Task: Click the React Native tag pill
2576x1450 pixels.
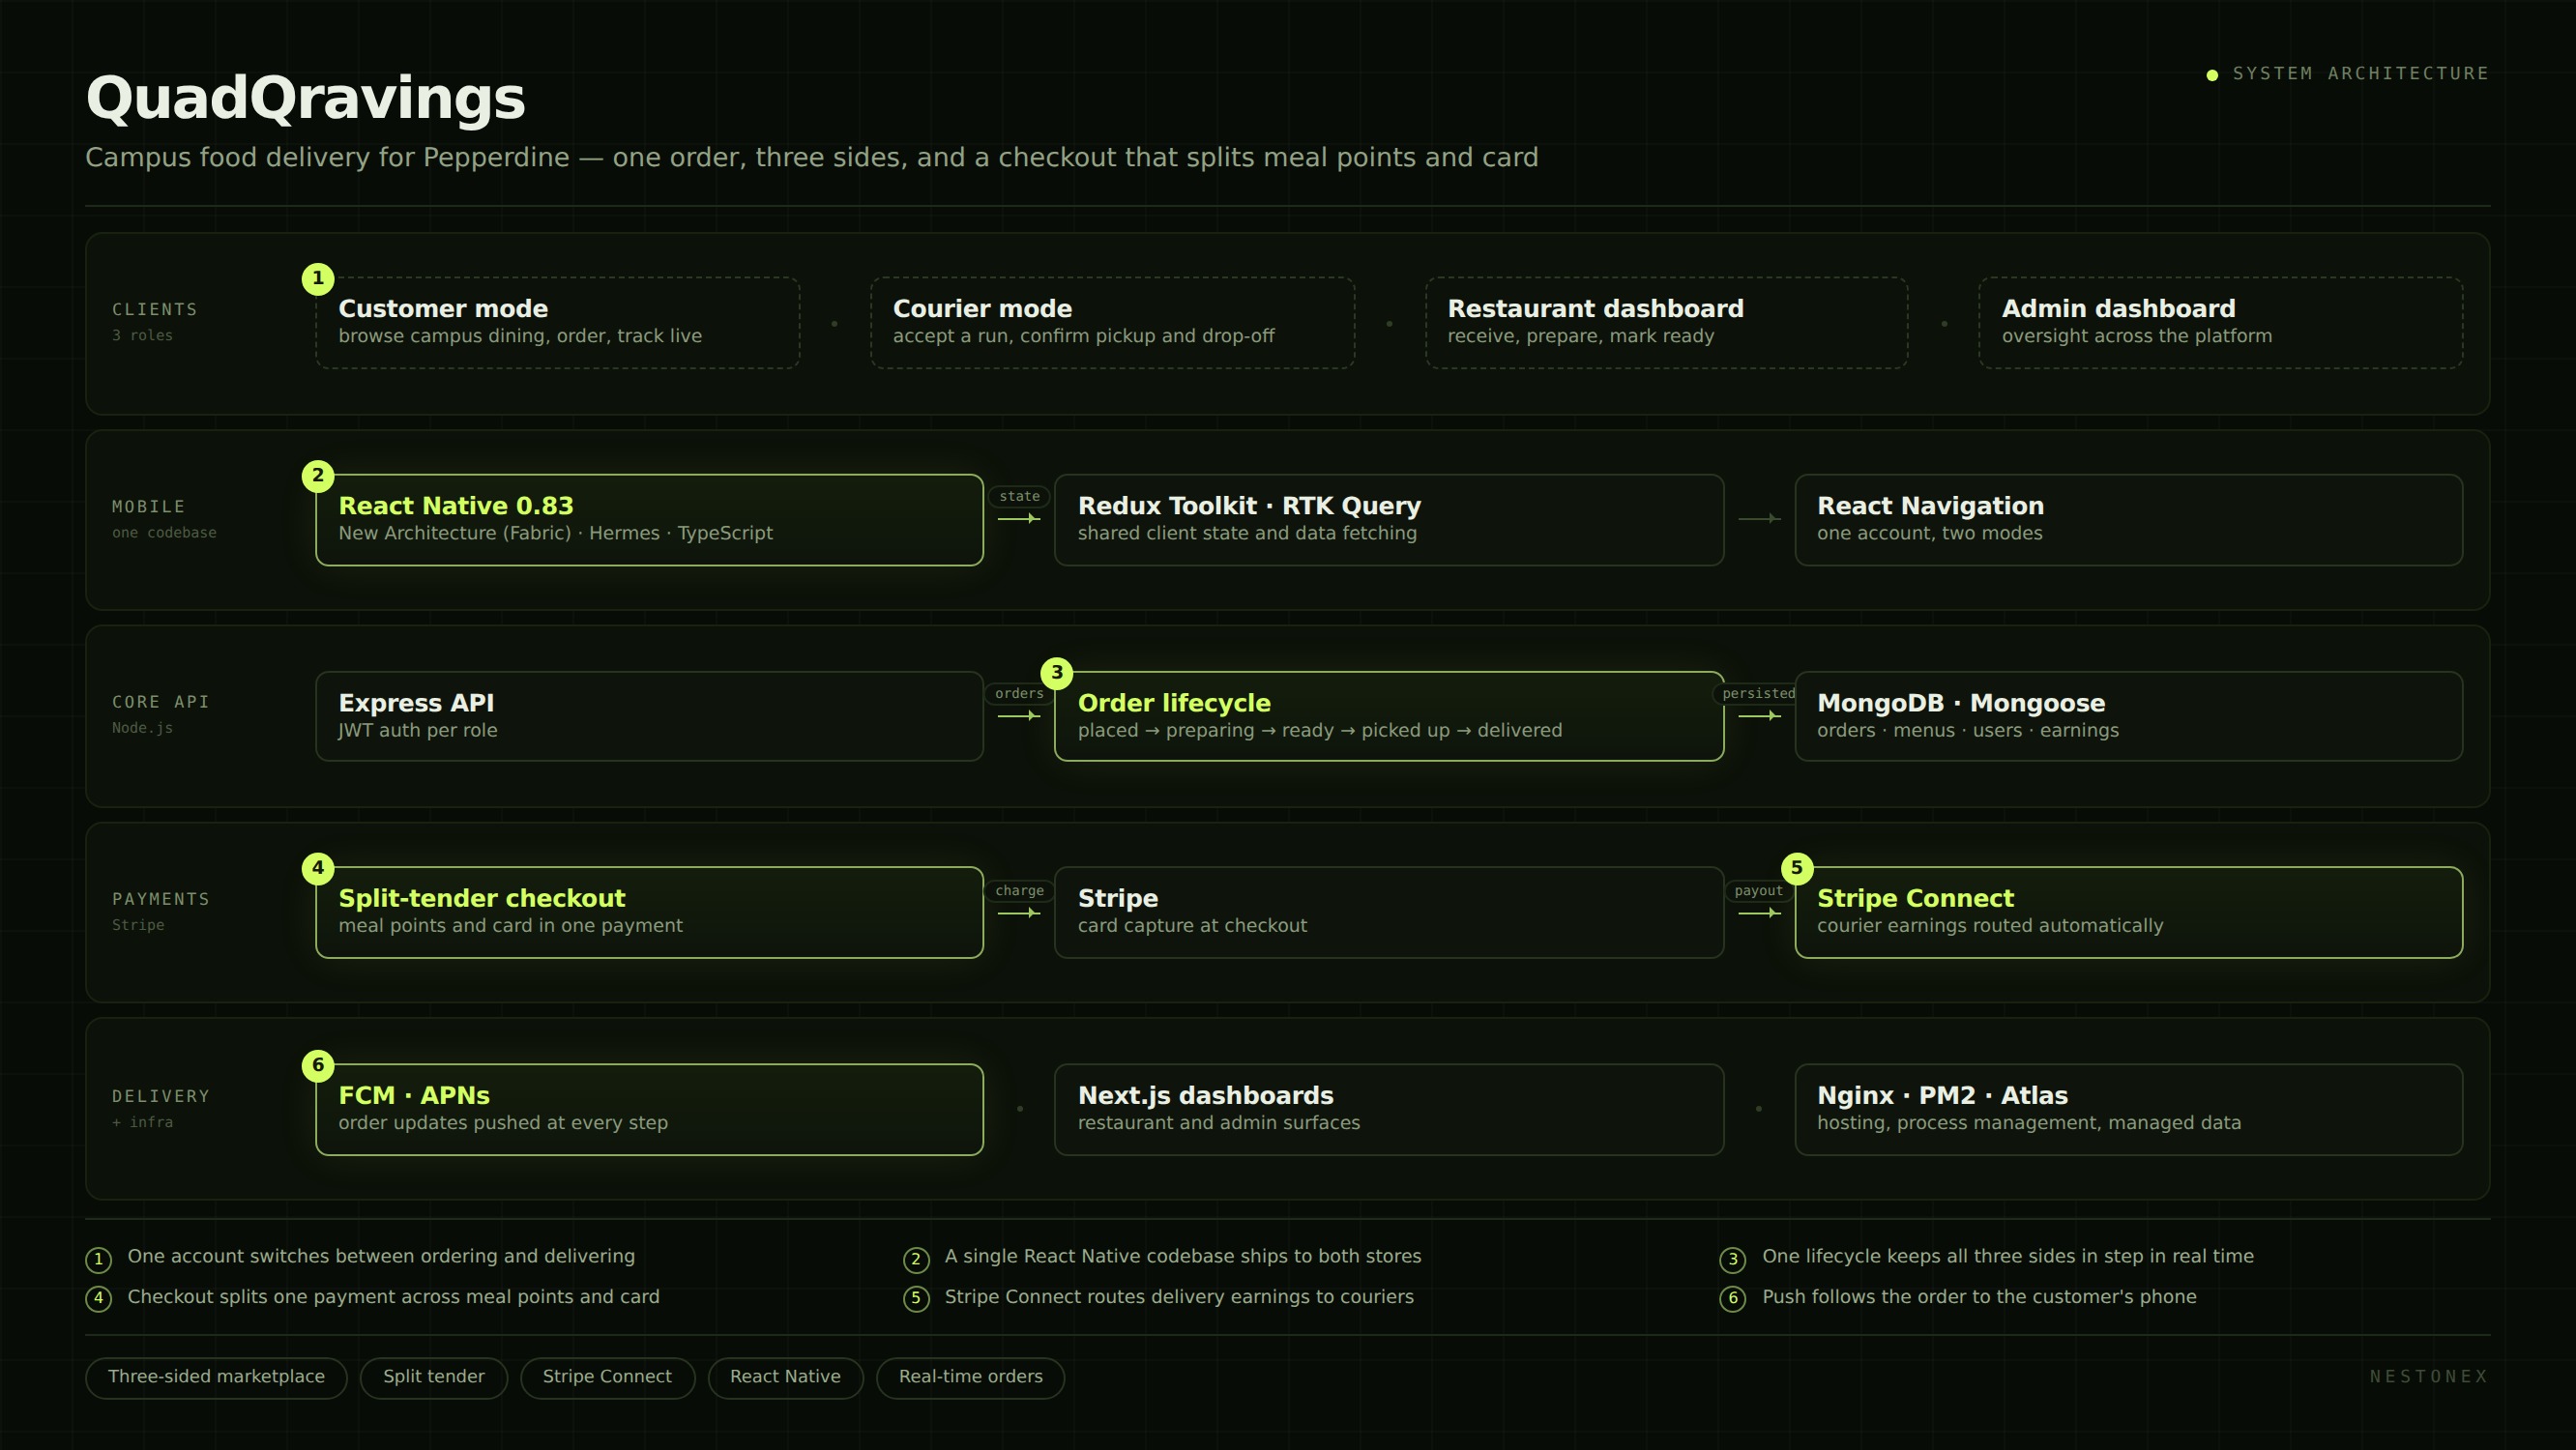Action: click(785, 1377)
